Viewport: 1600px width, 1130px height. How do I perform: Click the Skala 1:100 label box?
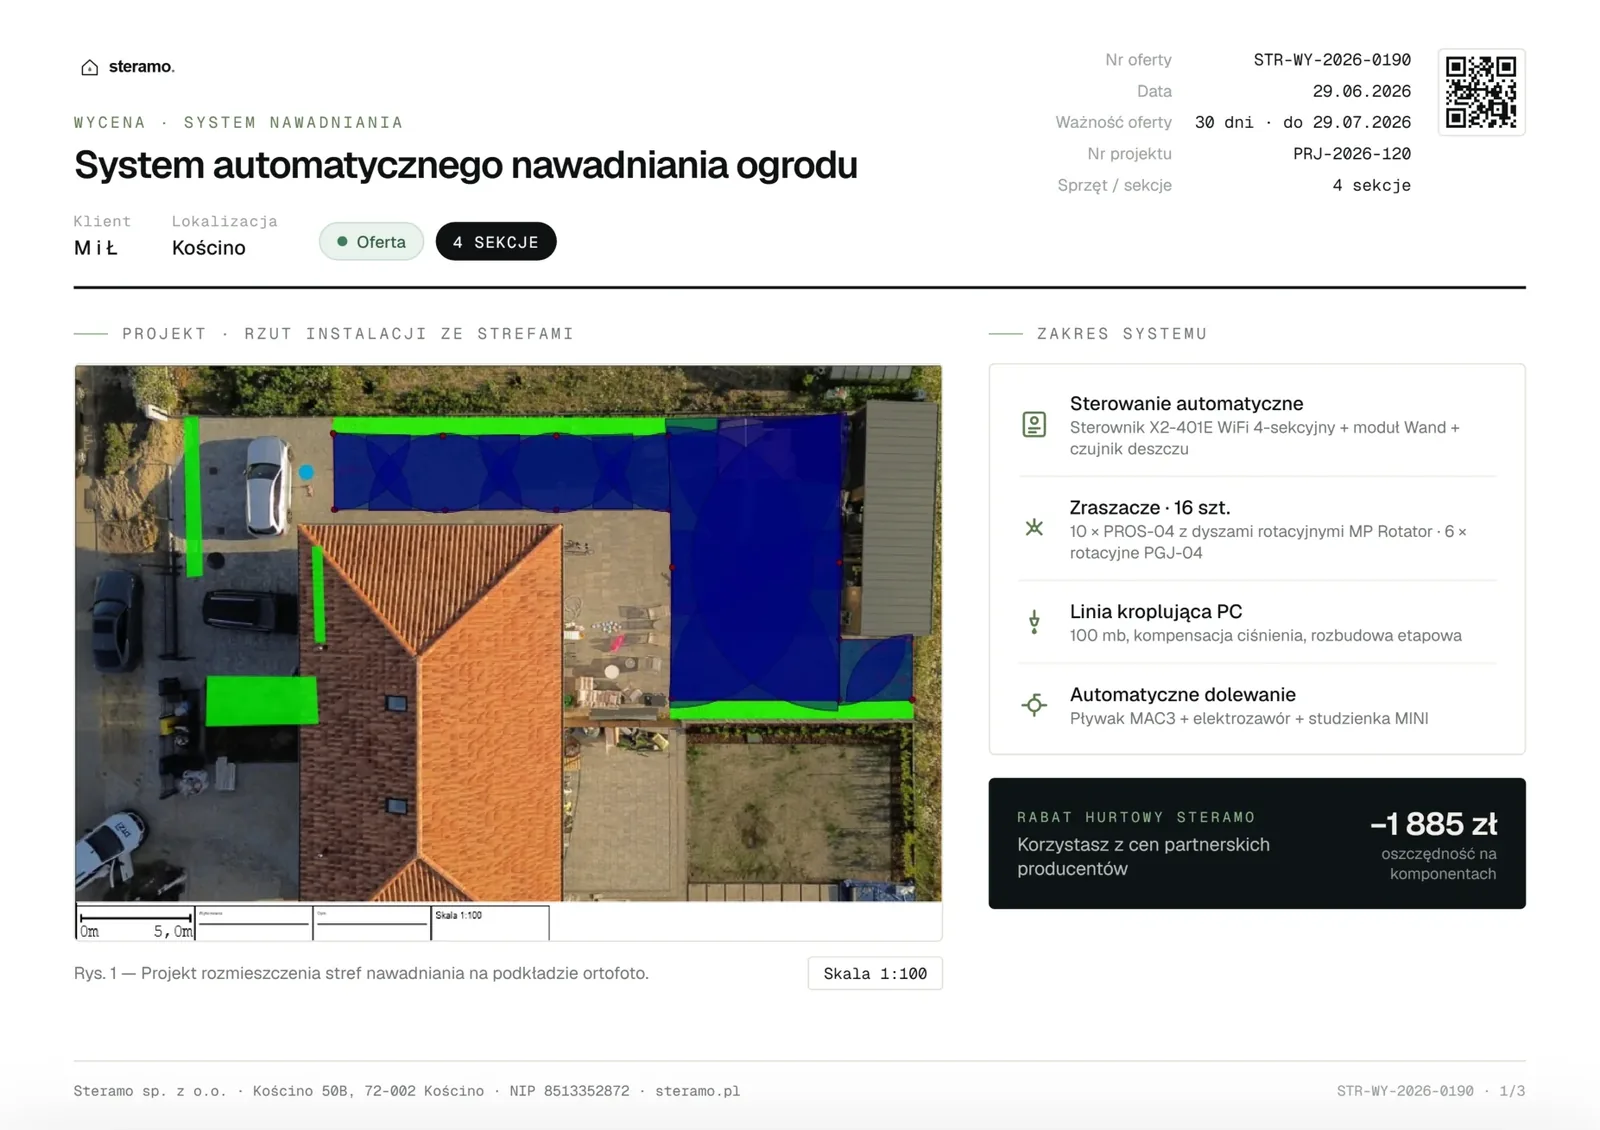(875, 974)
